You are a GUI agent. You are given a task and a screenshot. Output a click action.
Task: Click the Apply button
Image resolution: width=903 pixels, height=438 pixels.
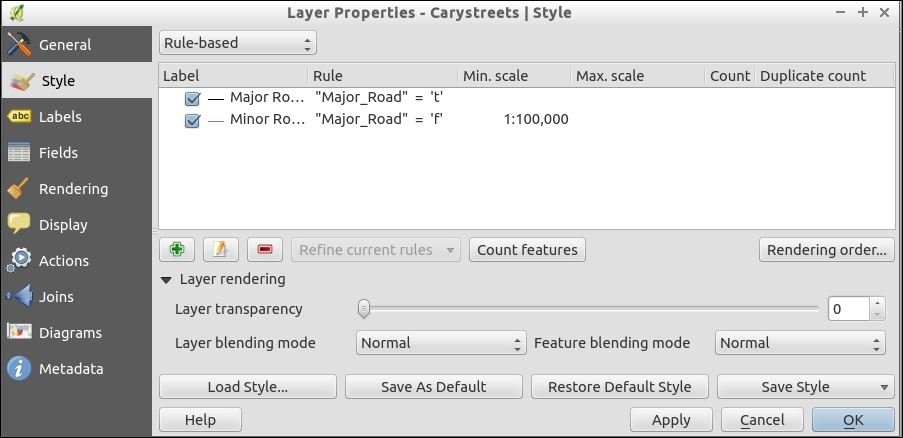[671, 420]
